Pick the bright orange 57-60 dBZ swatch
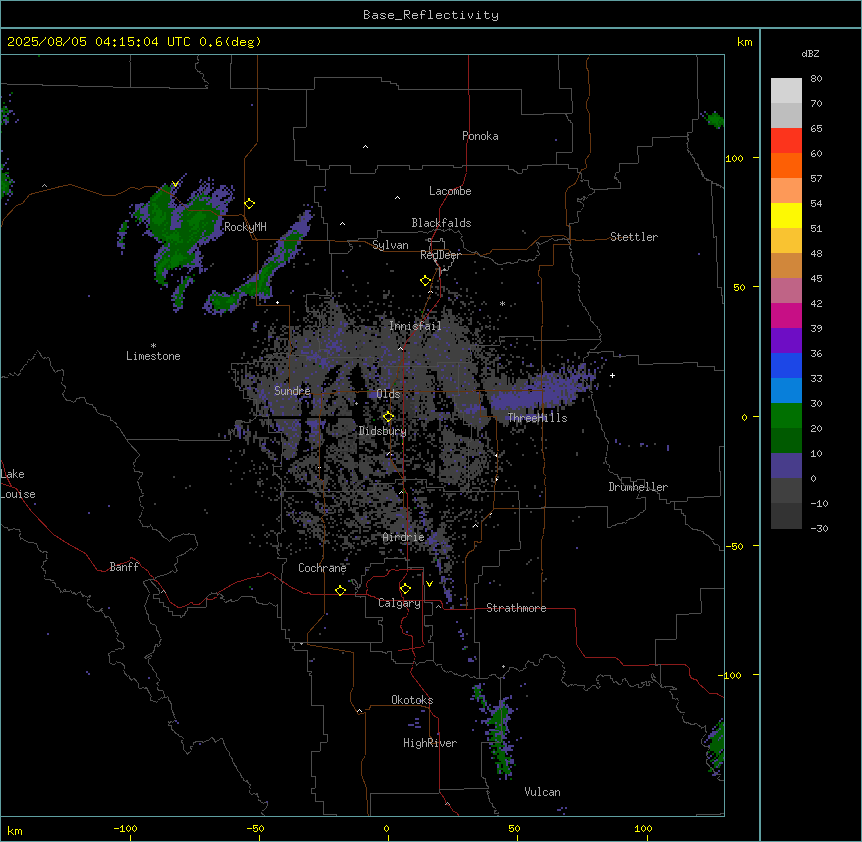Screen dimensions: 862x842 [x=786, y=165]
